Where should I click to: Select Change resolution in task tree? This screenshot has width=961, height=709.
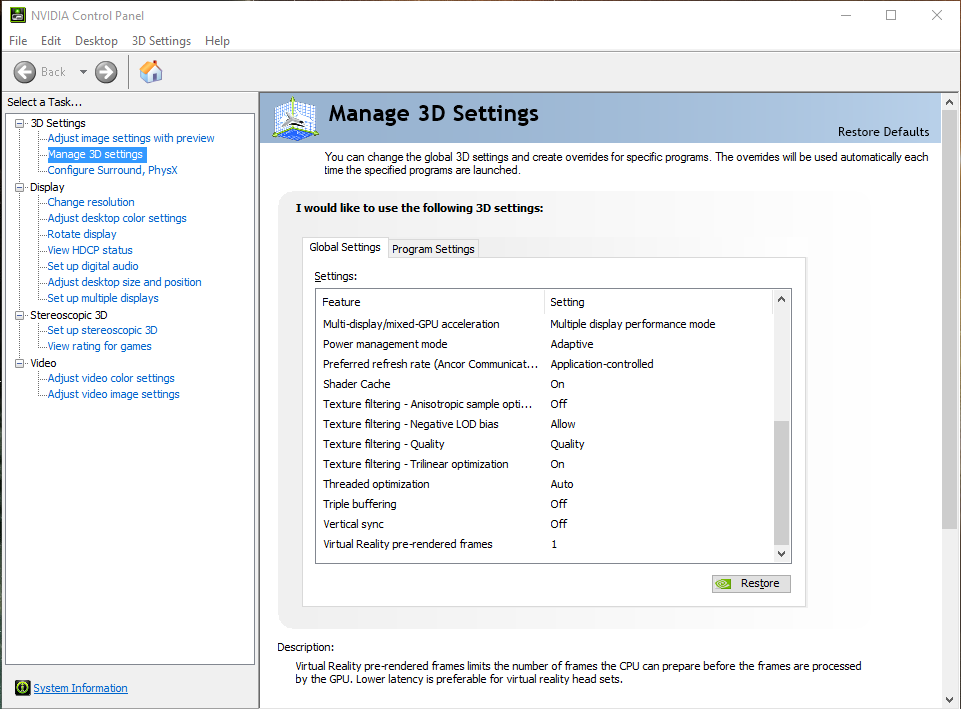pos(91,202)
